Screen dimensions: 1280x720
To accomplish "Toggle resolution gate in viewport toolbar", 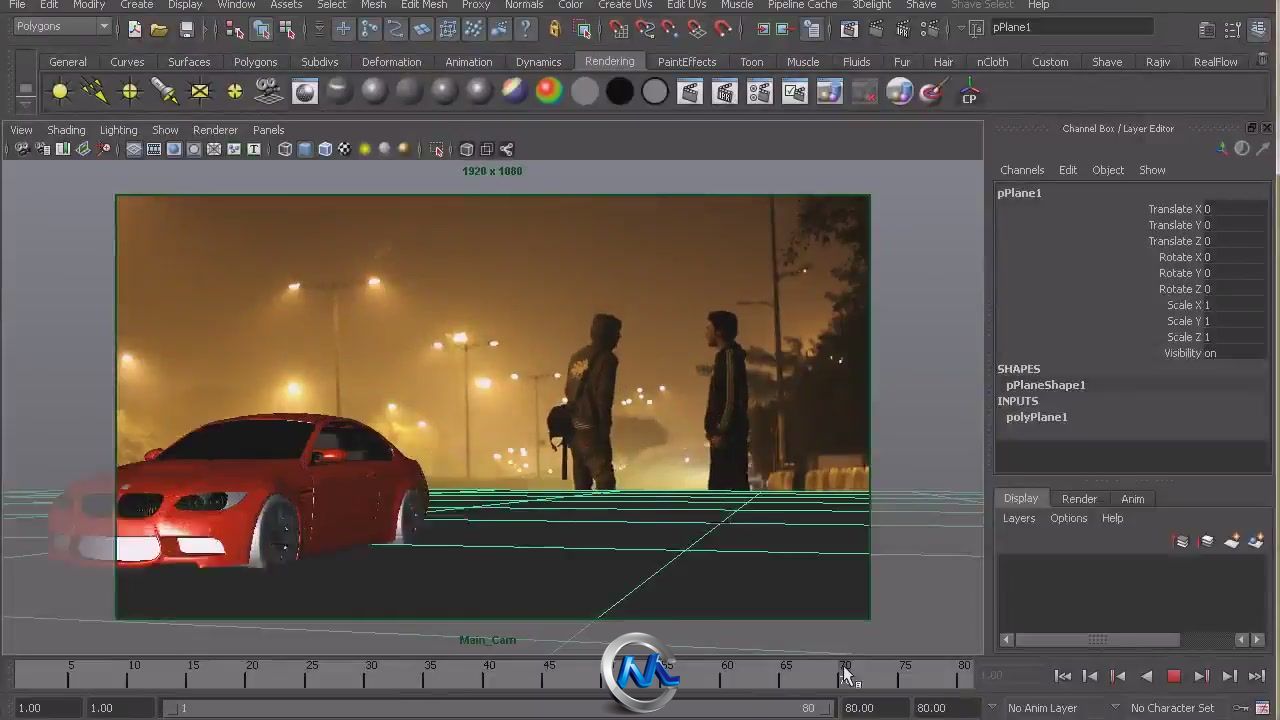I will (x=174, y=149).
